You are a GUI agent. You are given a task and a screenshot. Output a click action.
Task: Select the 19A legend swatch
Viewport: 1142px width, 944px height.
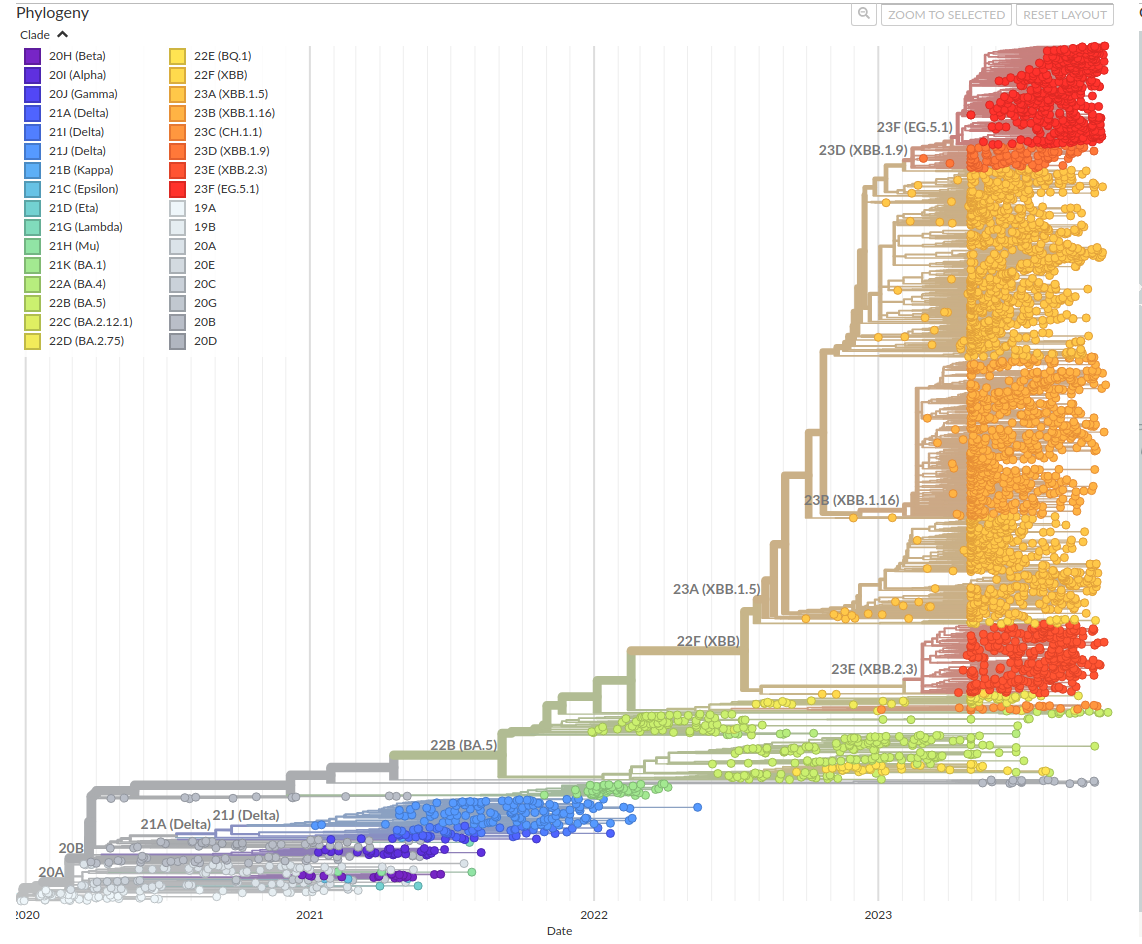coord(177,208)
